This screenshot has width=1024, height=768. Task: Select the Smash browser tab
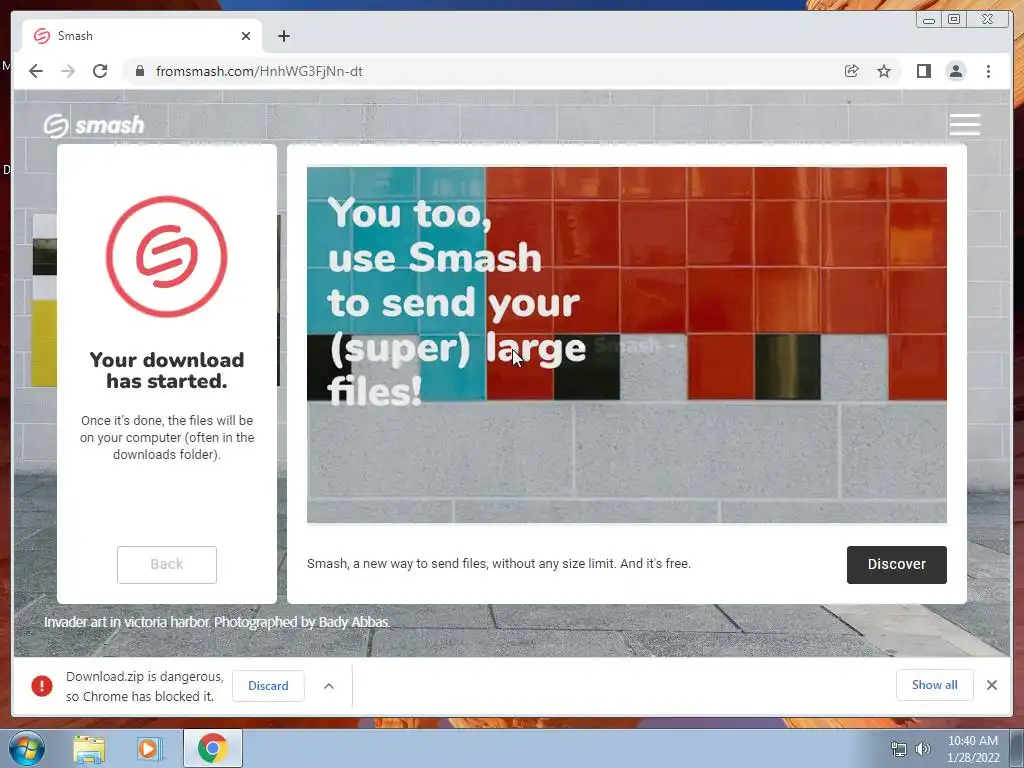click(142, 36)
